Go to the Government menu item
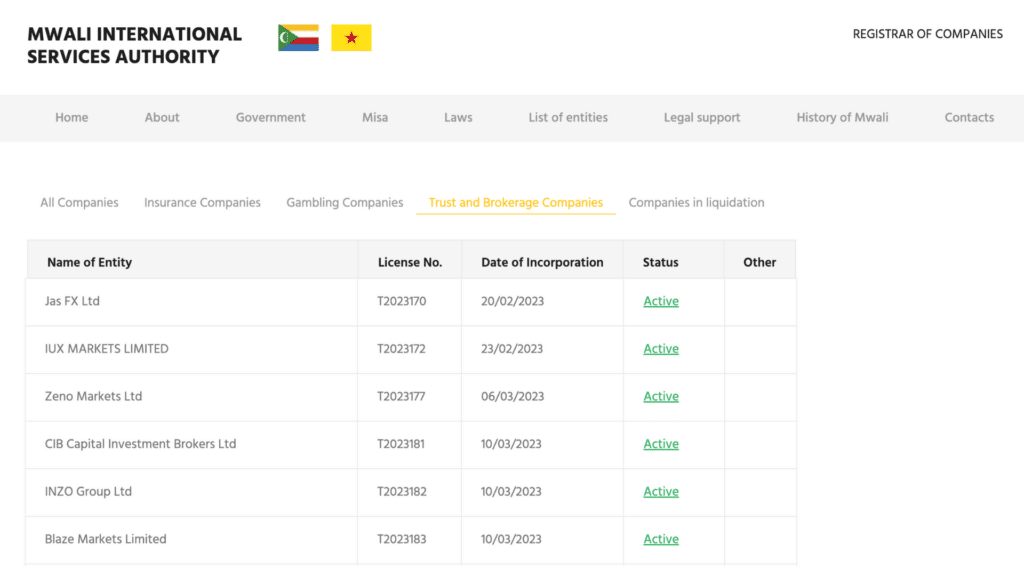1024x576 pixels. (270, 118)
